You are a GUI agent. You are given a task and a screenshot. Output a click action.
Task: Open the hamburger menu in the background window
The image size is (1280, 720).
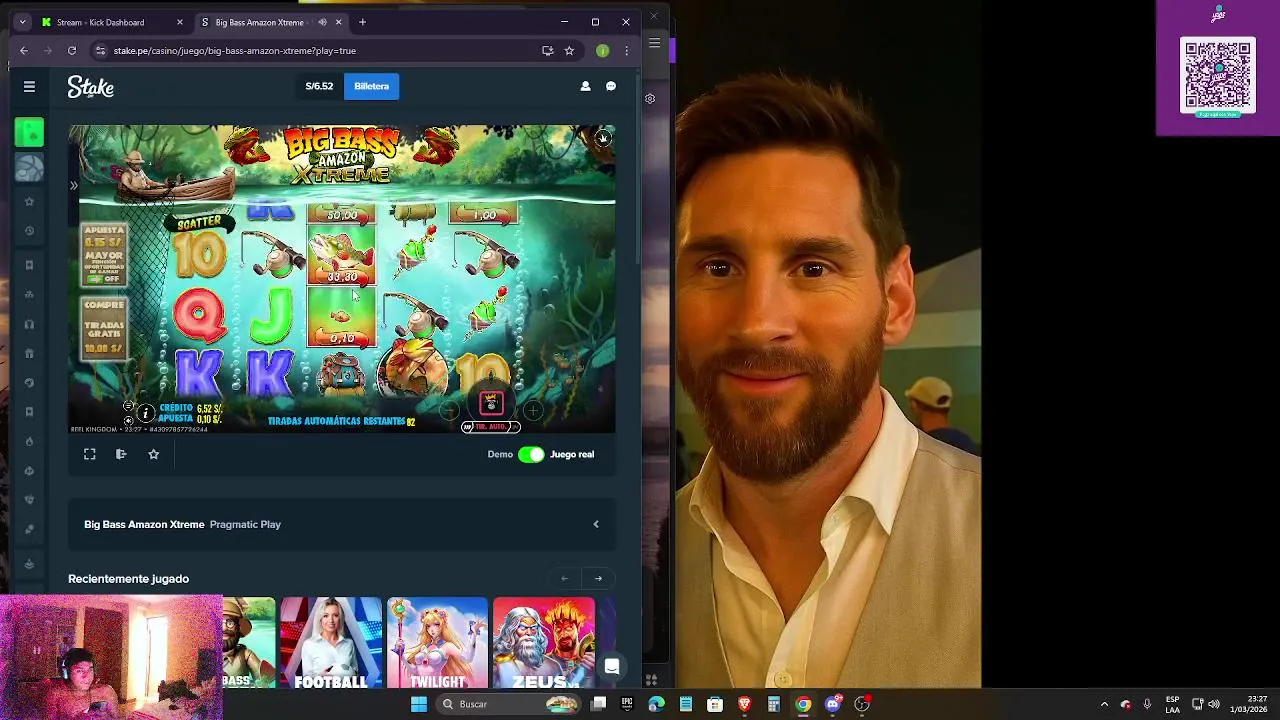(654, 42)
